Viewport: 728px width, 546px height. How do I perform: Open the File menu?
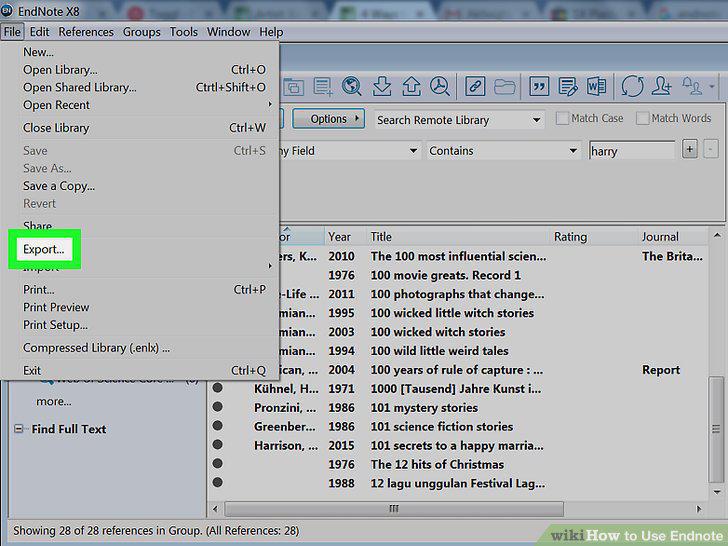point(12,32)
